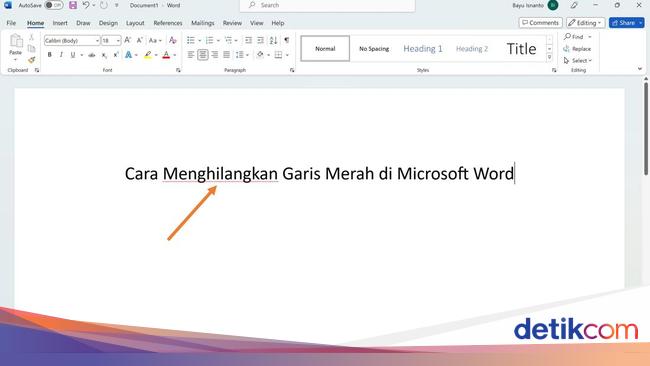Viewport: 650px width, 366px height.
Task: Open the Comments pane
Action: [541, 23]
